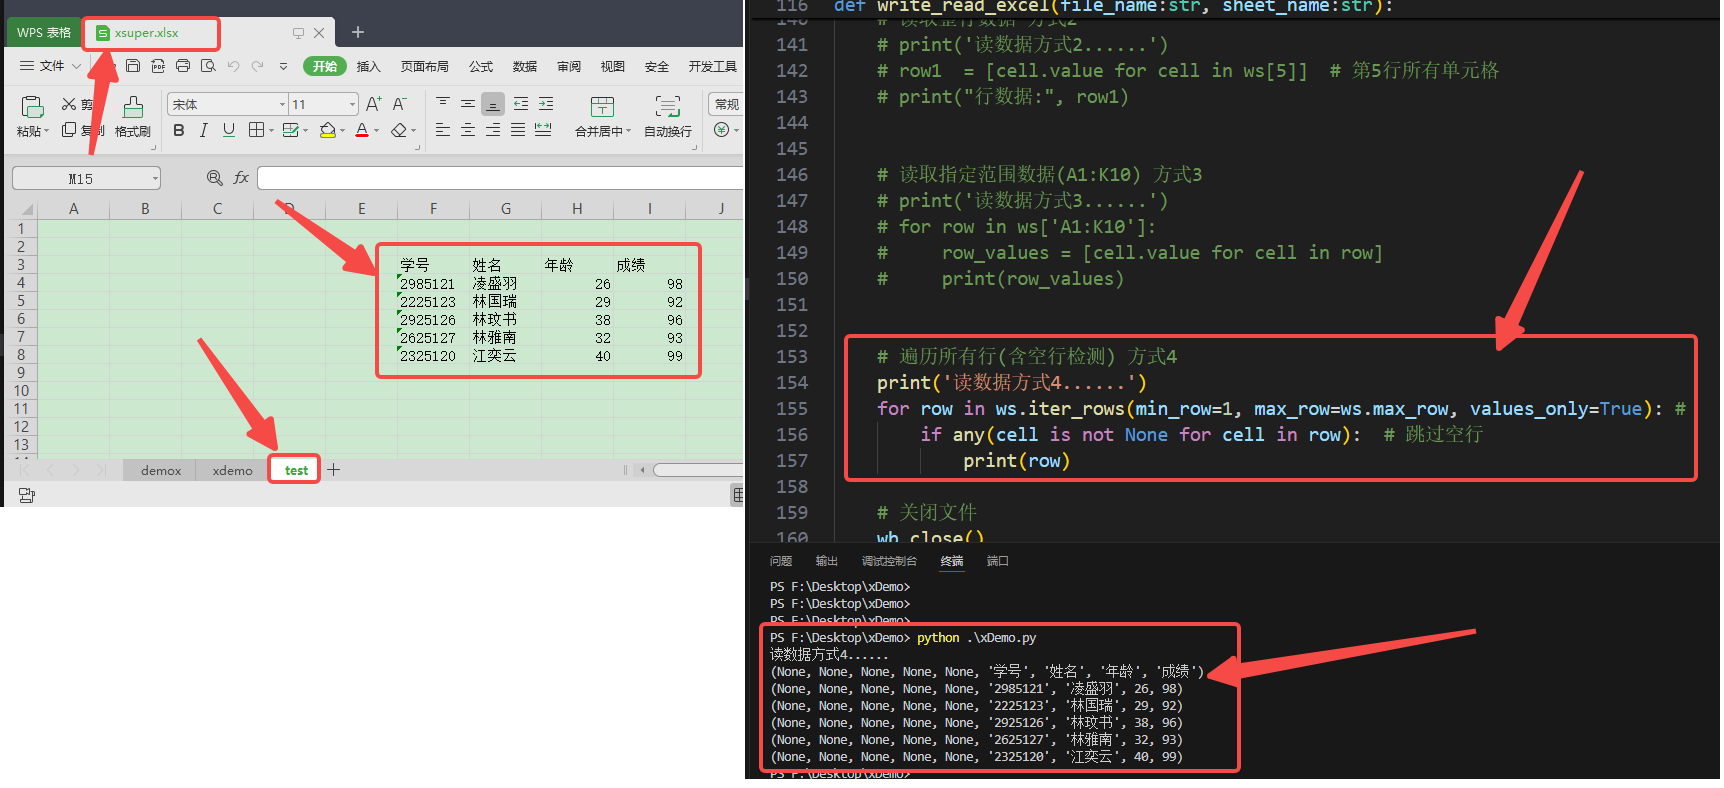Switch to the 插入 ribbon tab

click(x=369, y=67)
